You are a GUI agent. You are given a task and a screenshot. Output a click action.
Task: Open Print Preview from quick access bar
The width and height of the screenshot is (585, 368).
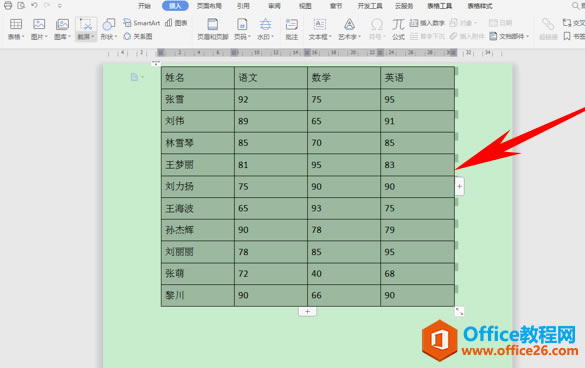(21, 5)
